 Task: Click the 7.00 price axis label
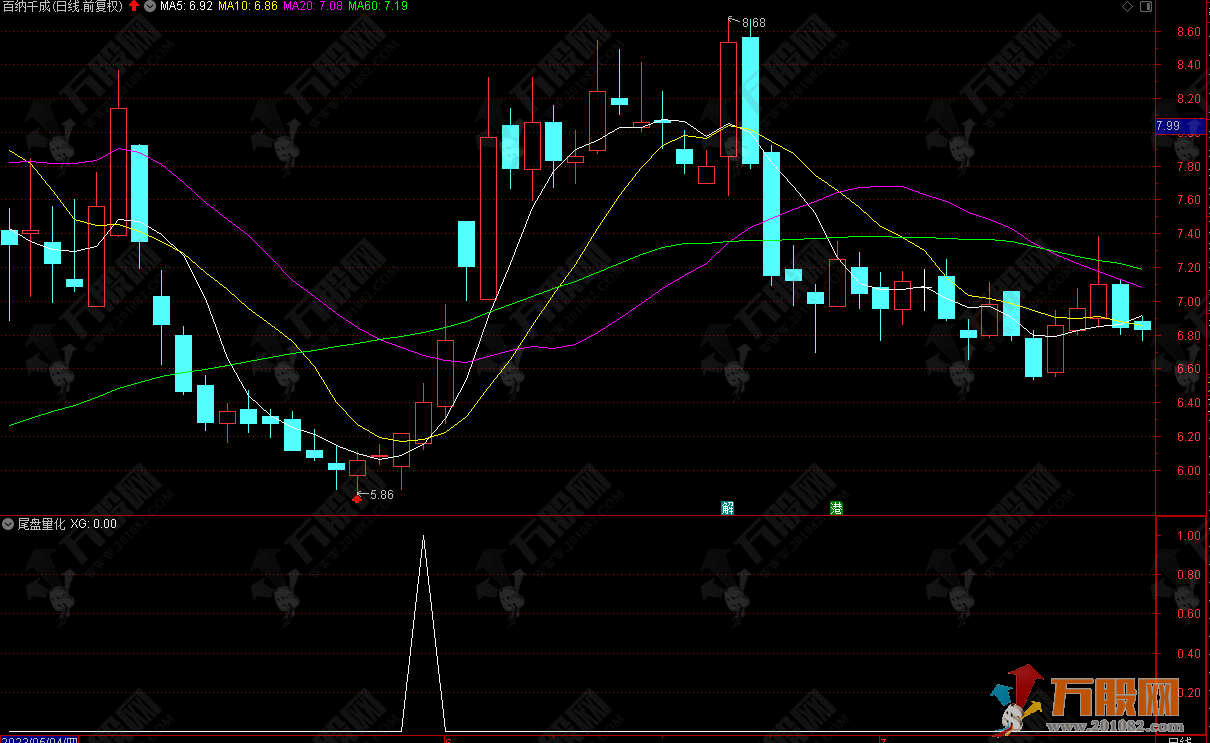coord(1189,302)
